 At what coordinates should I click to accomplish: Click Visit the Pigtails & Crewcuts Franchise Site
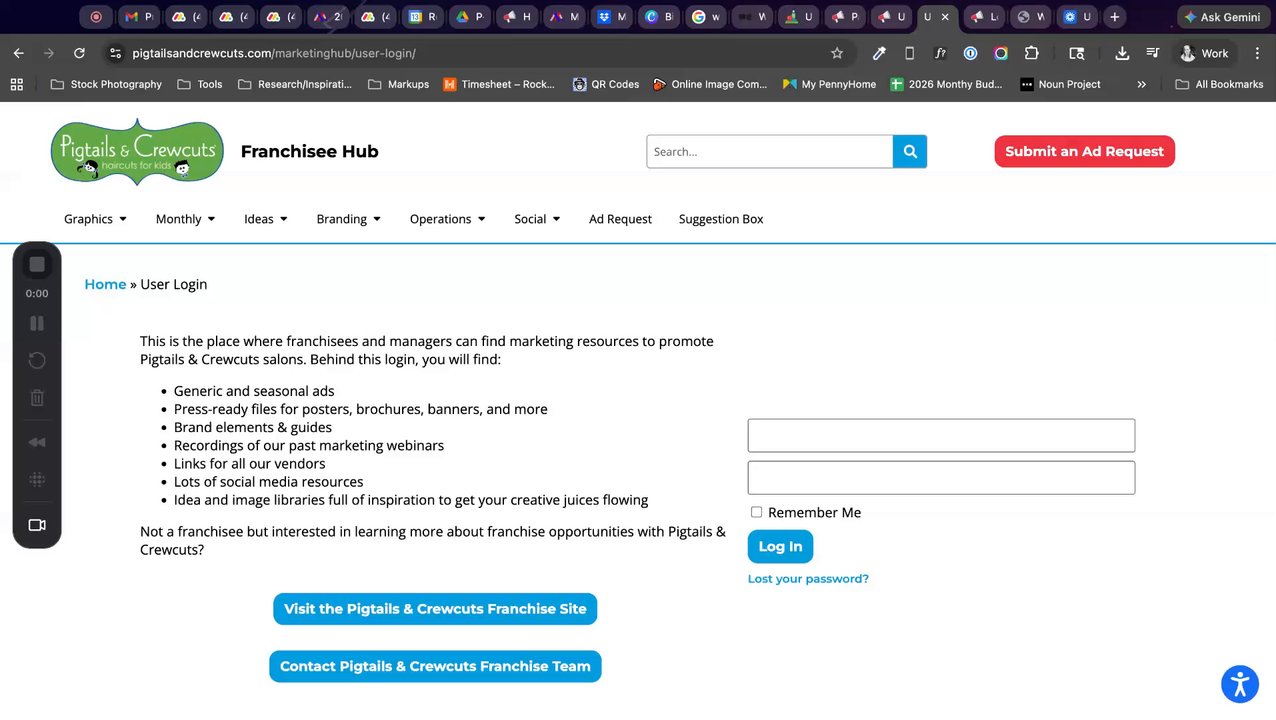(435, 609)
